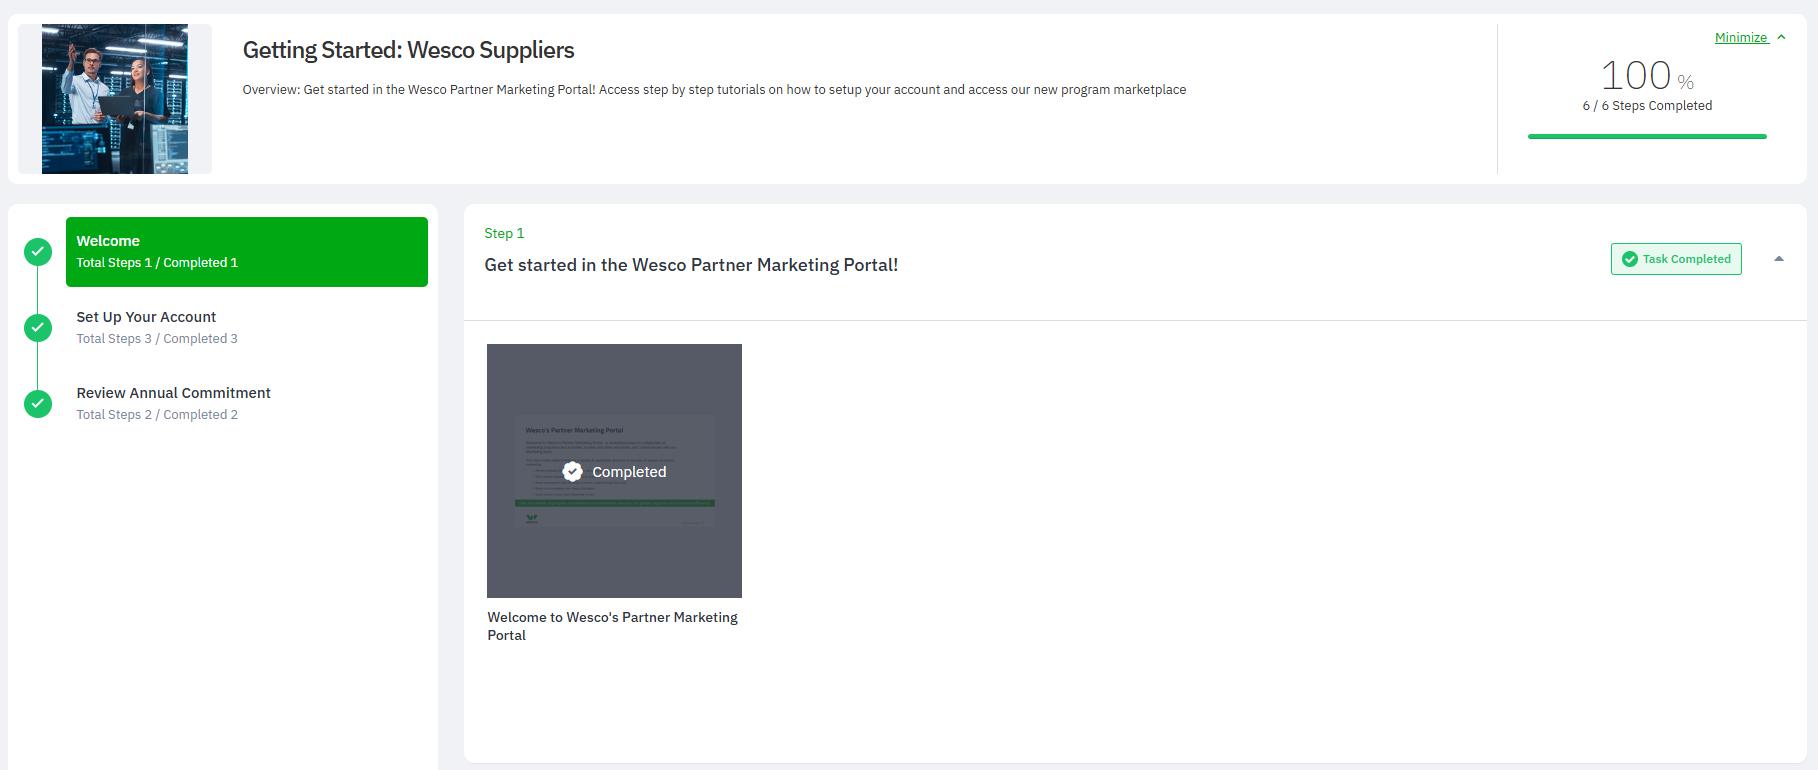
Task: Select the Welcome section in the sidebar
Action: [246, 252]
